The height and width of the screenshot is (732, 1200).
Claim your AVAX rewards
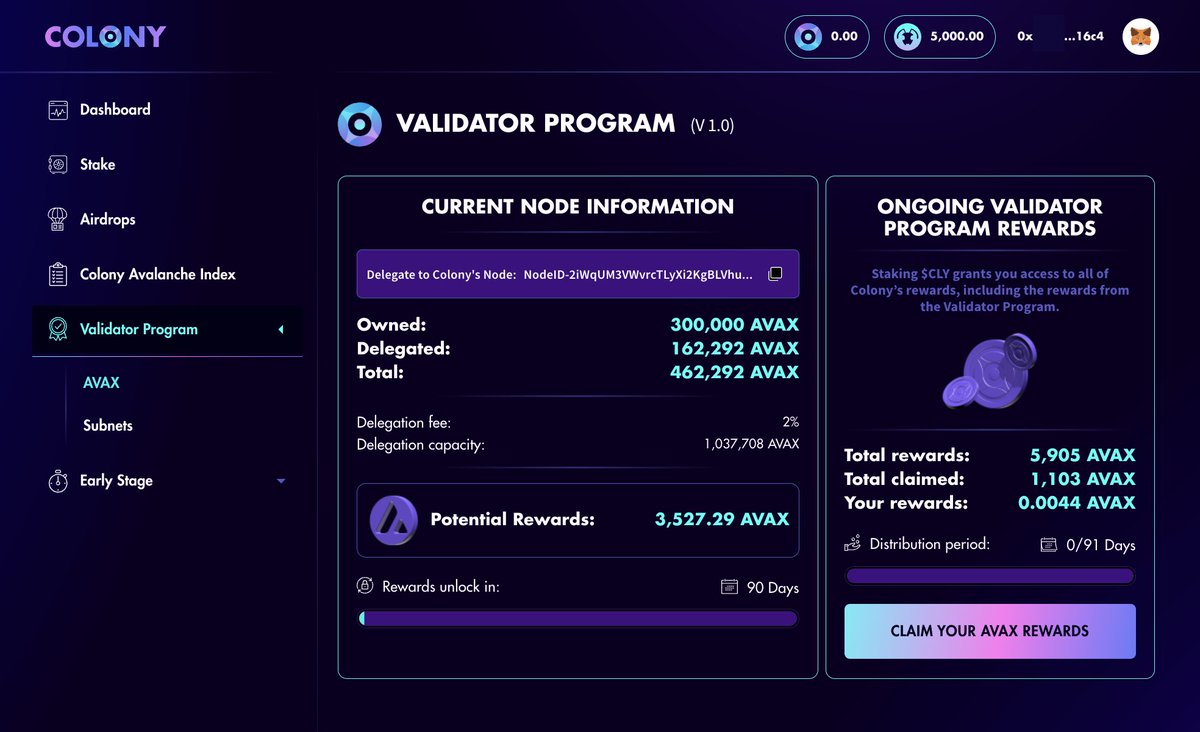point(990,631)
